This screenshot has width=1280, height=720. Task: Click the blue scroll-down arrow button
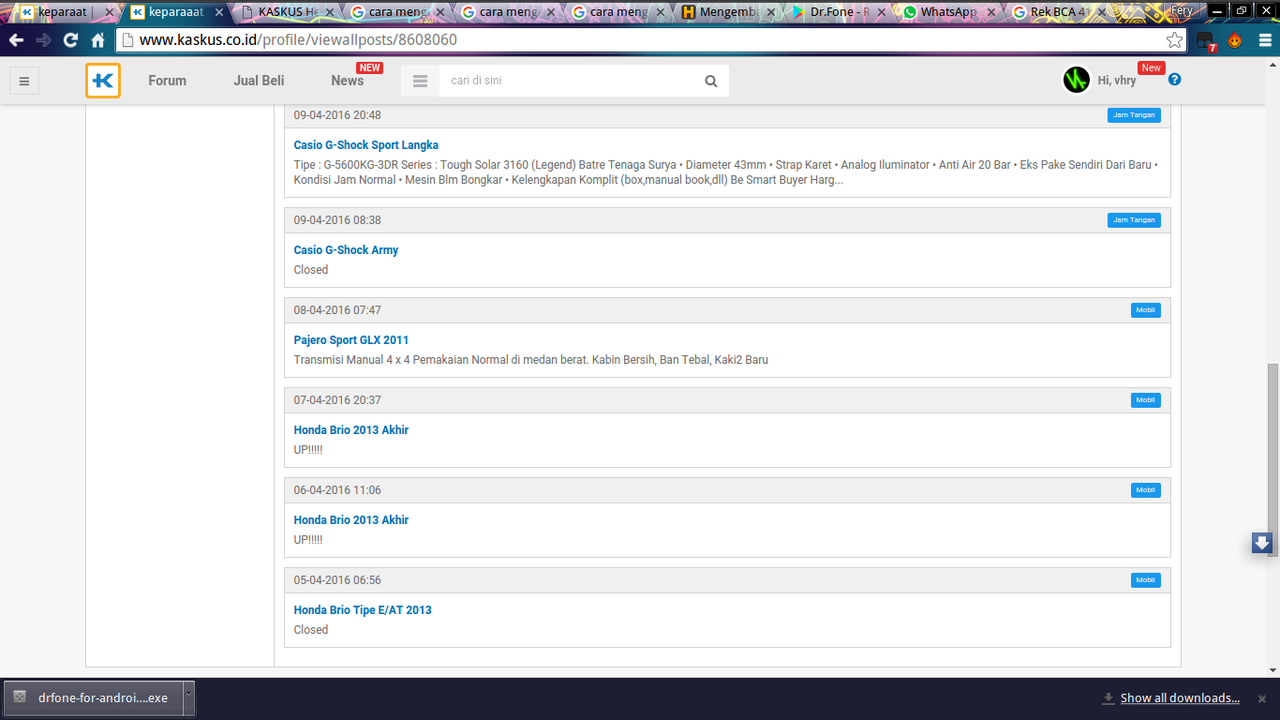pos(1262,543)
